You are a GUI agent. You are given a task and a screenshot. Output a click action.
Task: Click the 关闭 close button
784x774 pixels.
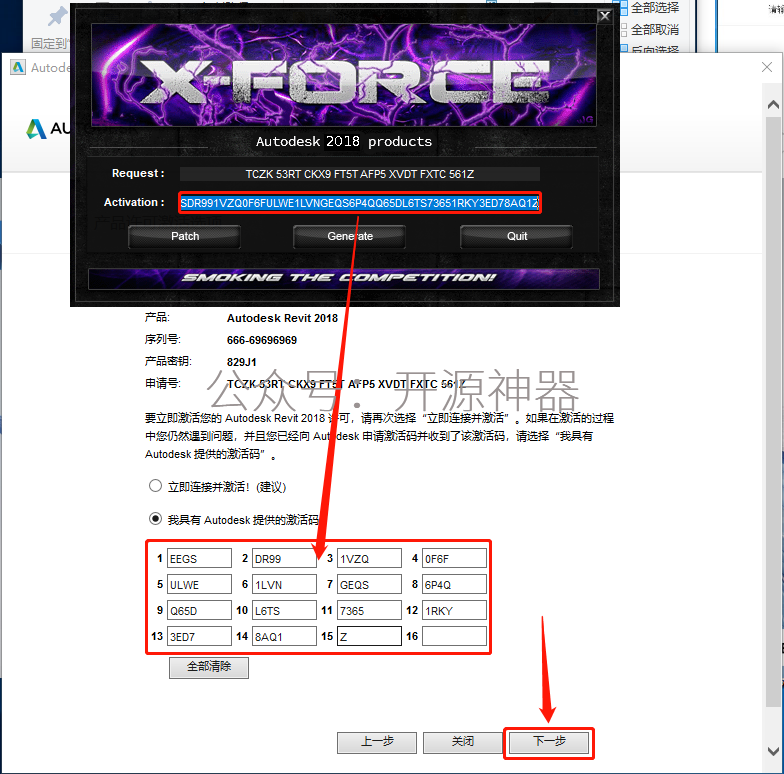click(462, 742)
